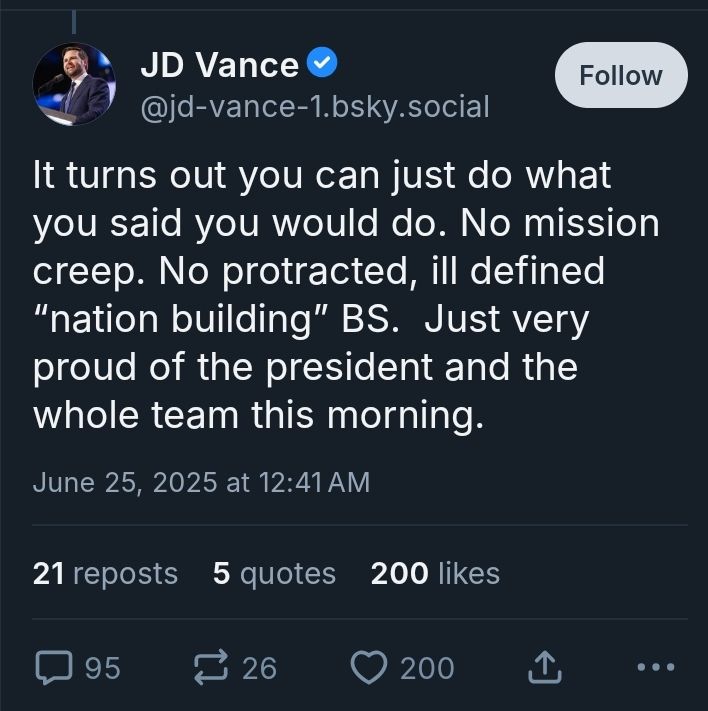The width and height of the screenshot is (708, 711).
Task: Click the blue verified checkmark badge
Action: click(322, 62)
